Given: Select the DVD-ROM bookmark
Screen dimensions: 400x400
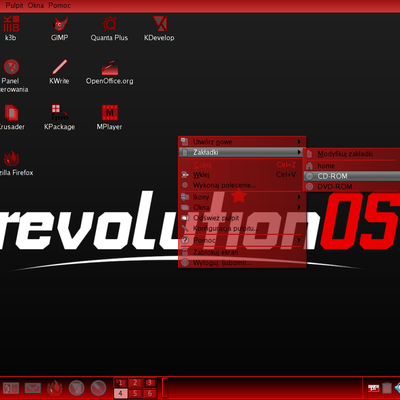Looking at the screenshot, I should 352,187.
